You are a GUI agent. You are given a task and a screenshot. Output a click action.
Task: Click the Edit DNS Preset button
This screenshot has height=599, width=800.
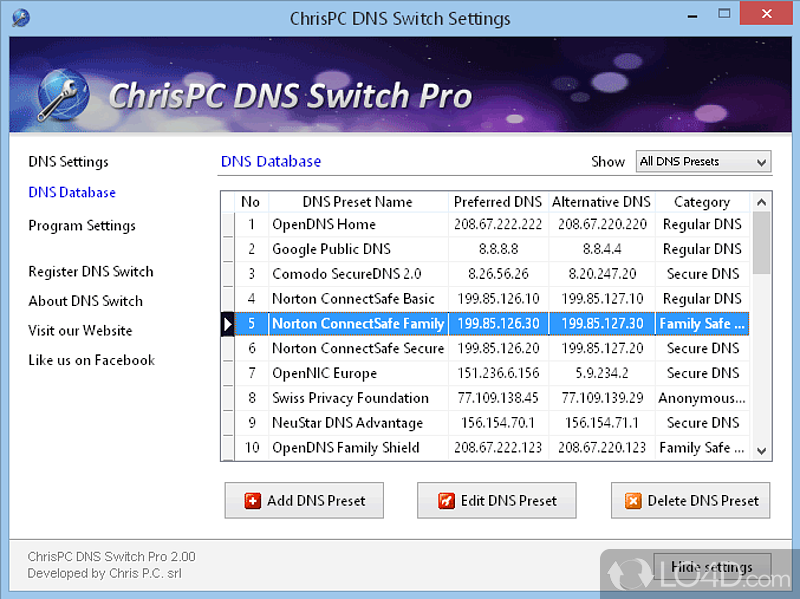(497, 501)
